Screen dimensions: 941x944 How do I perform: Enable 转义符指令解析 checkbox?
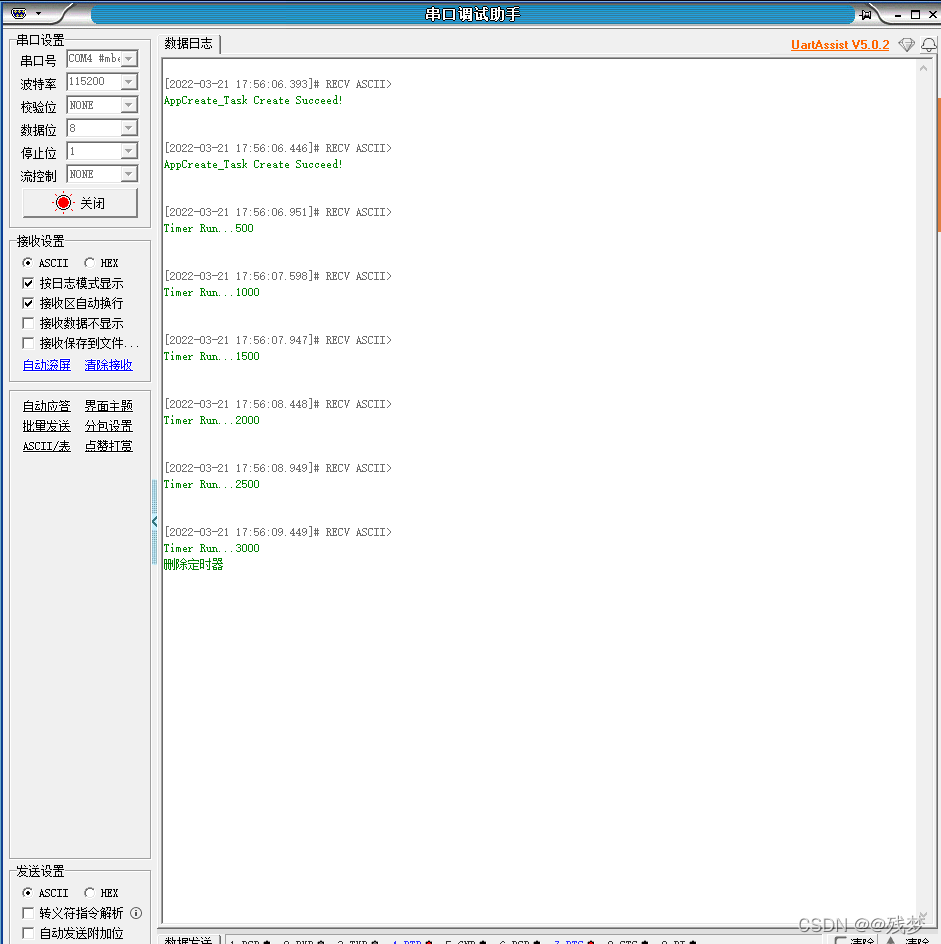pos(28,913)
